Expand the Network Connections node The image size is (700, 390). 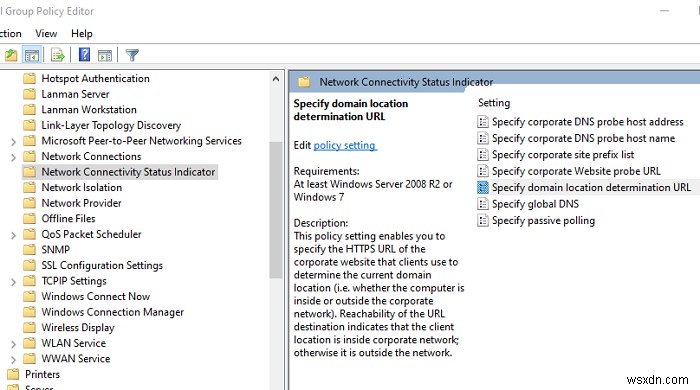(x=13, y=158)
